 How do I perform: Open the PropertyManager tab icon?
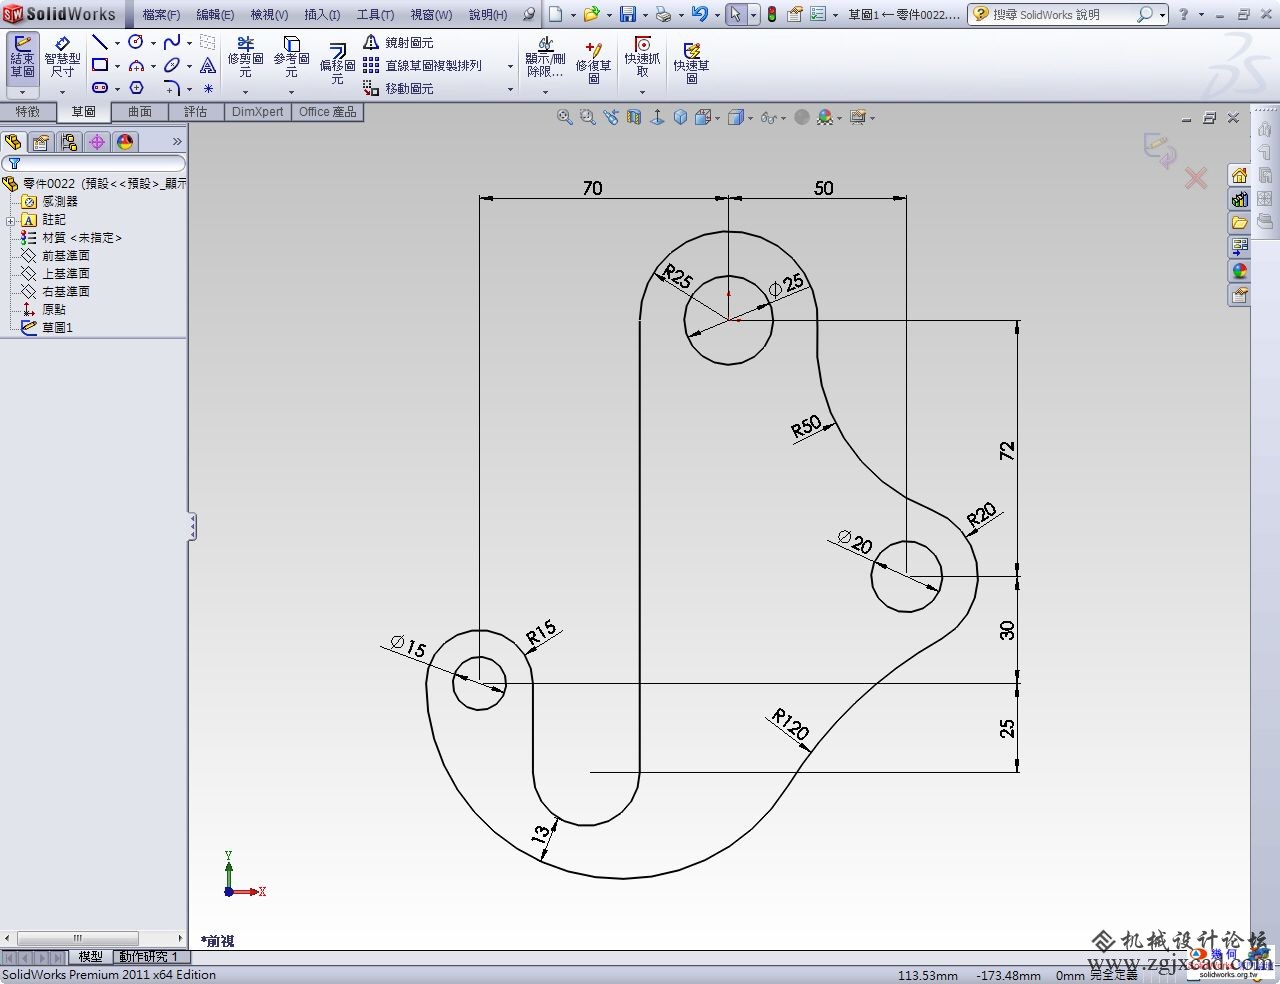(x=41, y=142)
